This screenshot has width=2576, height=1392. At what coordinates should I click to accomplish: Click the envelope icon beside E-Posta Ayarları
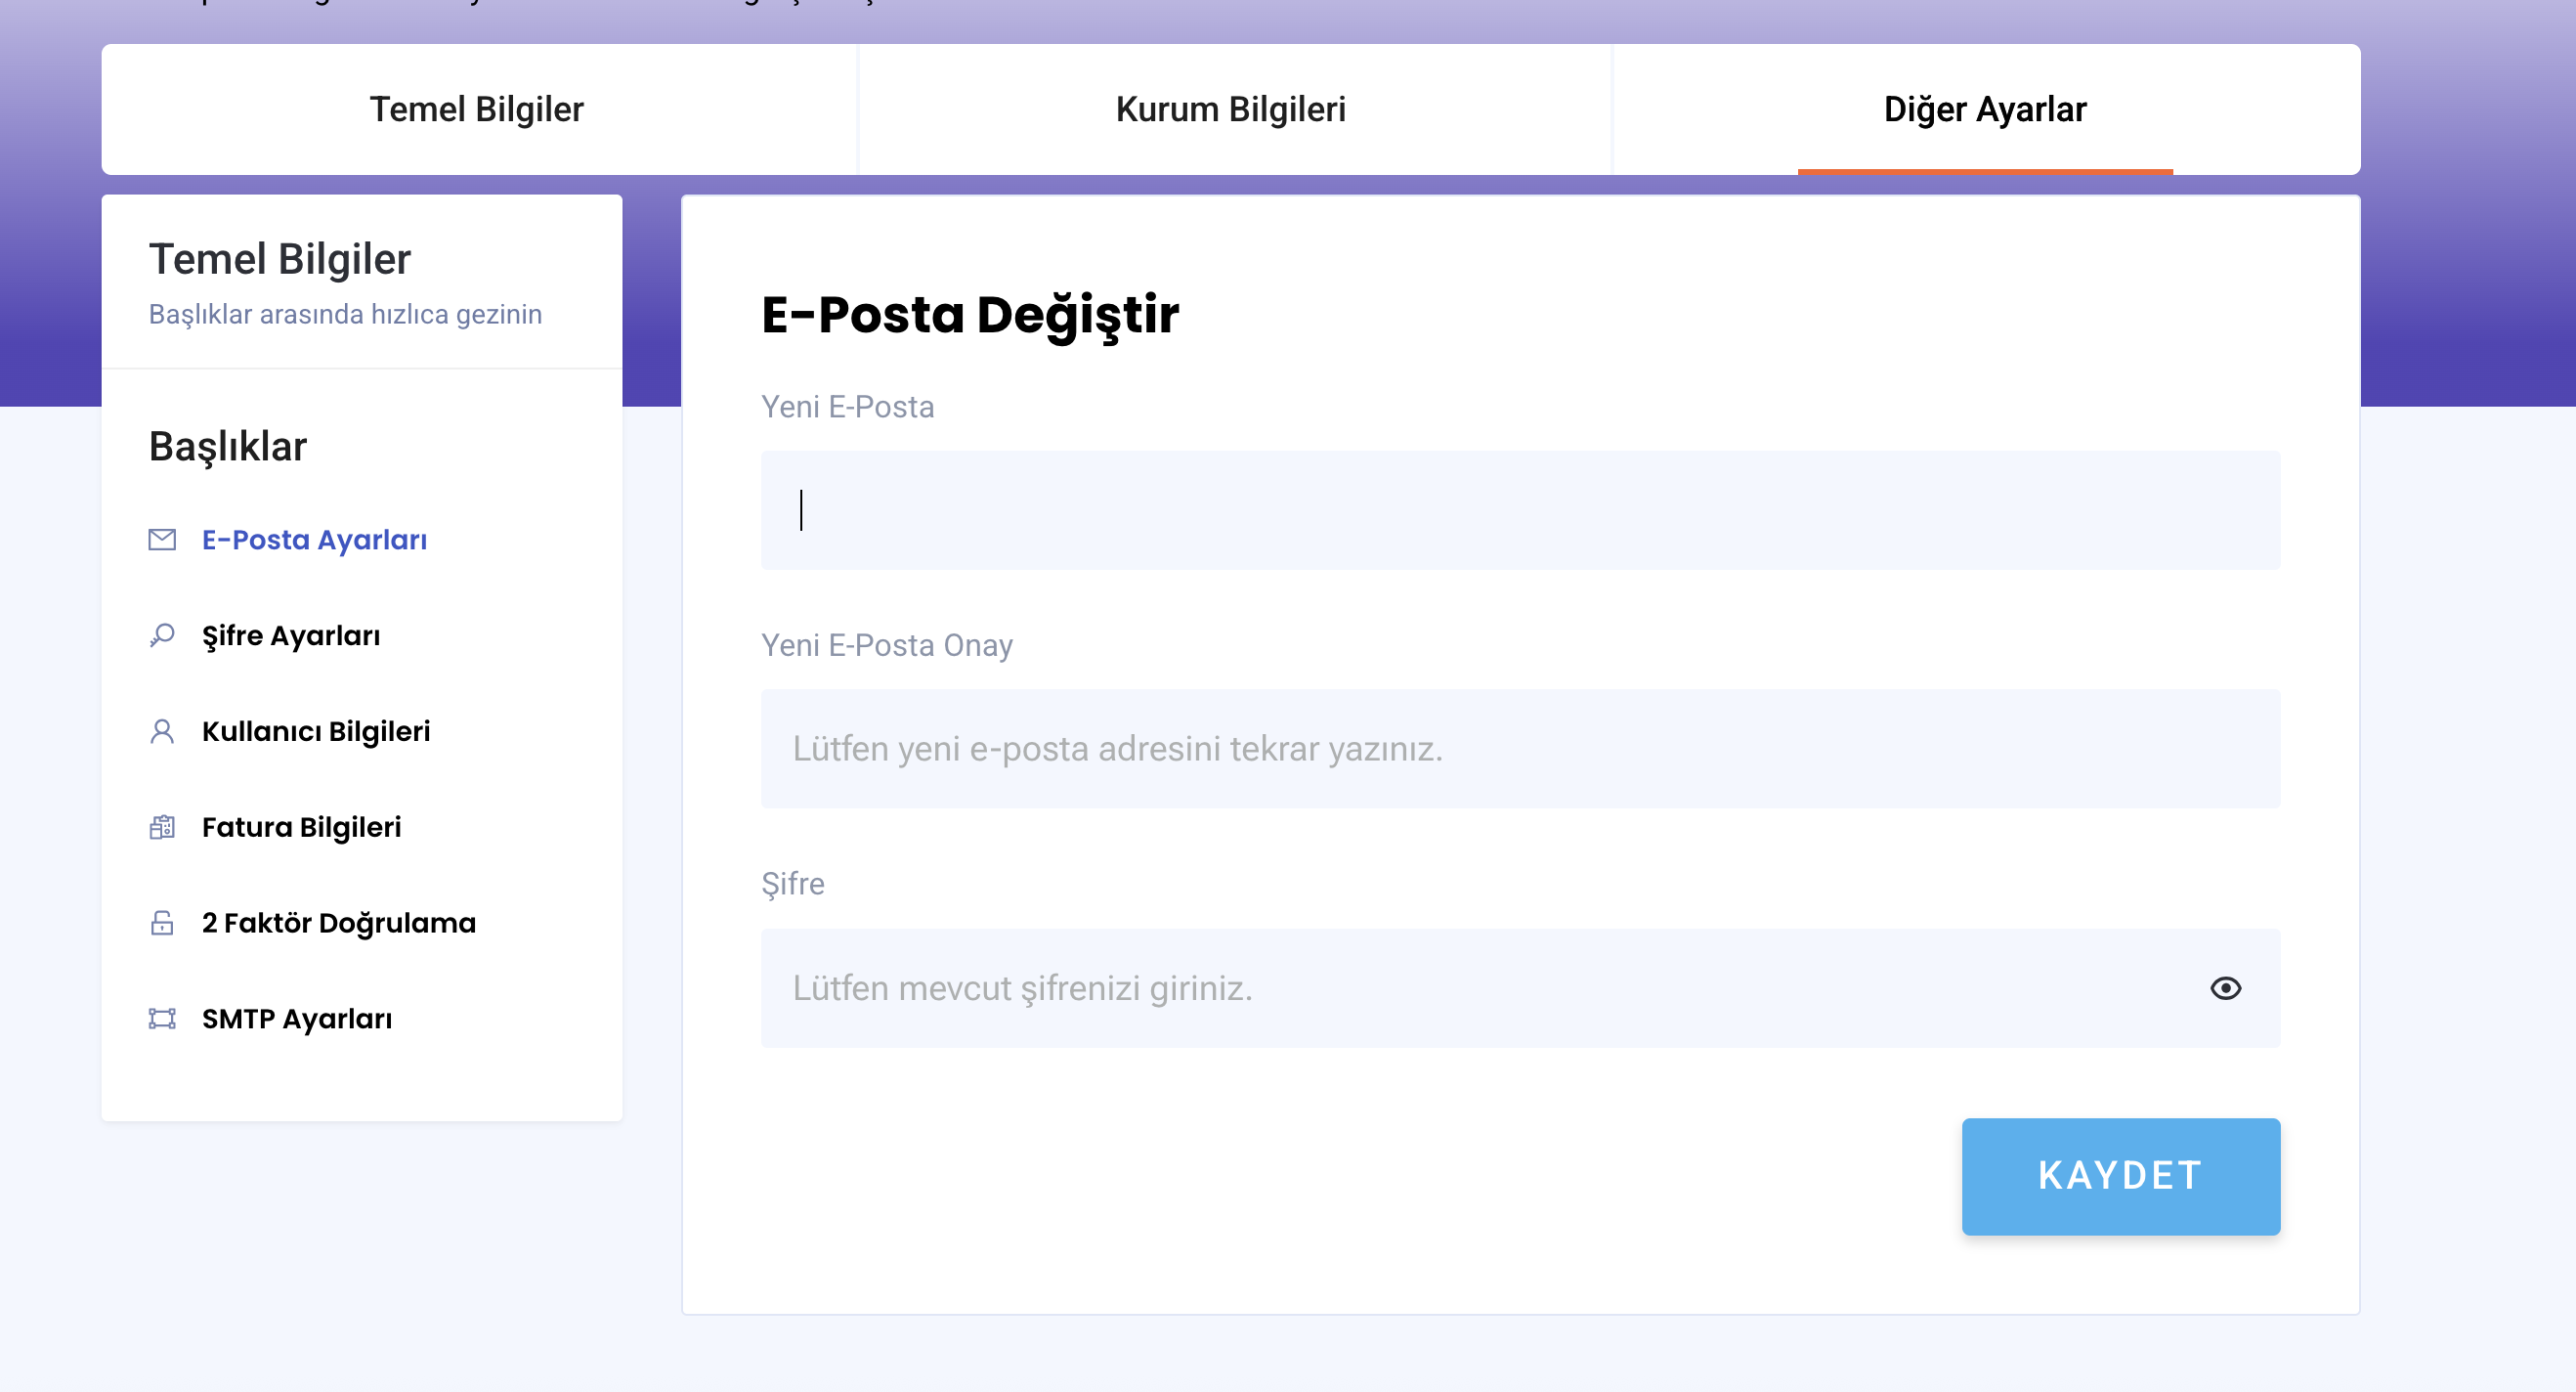[162, 540]
